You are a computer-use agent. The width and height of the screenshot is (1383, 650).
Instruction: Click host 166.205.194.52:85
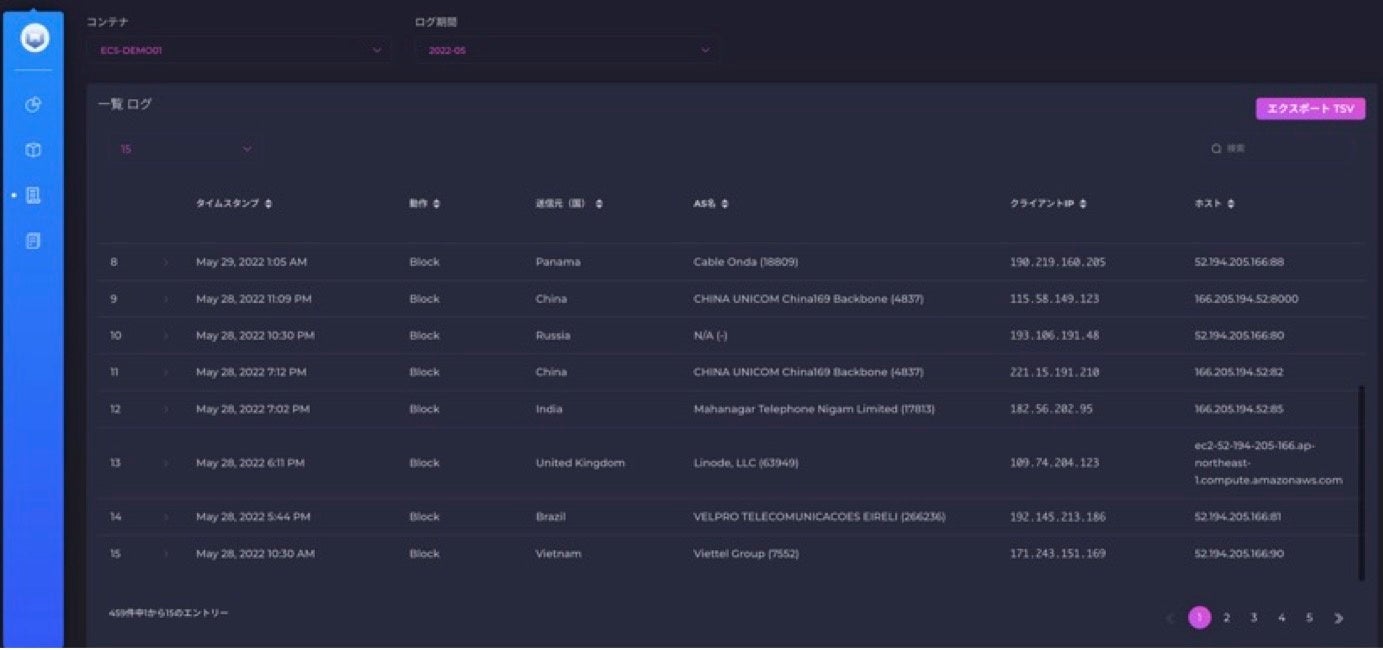tap(1239, 409)
